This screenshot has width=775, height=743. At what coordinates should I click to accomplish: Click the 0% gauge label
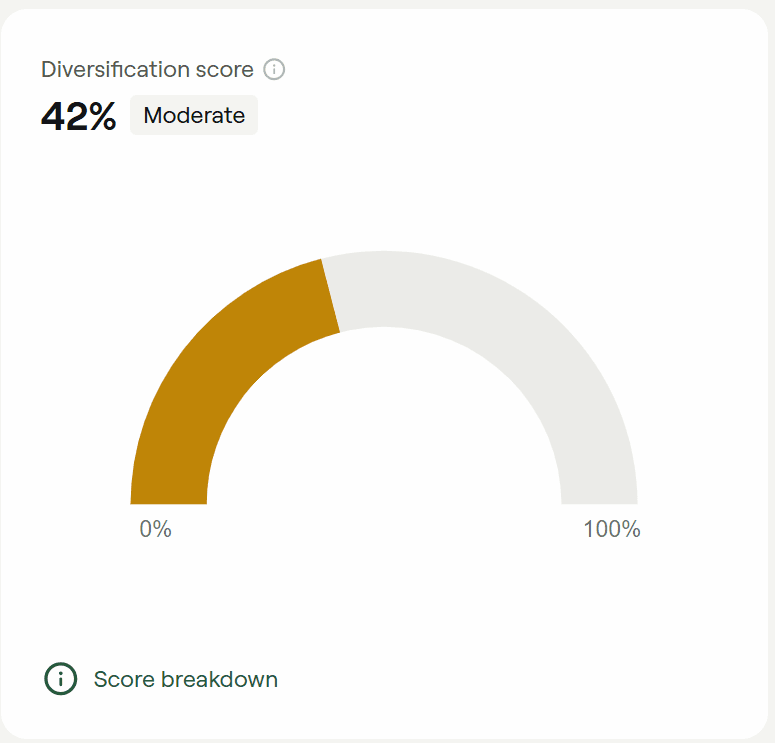[x=155, y=529]
